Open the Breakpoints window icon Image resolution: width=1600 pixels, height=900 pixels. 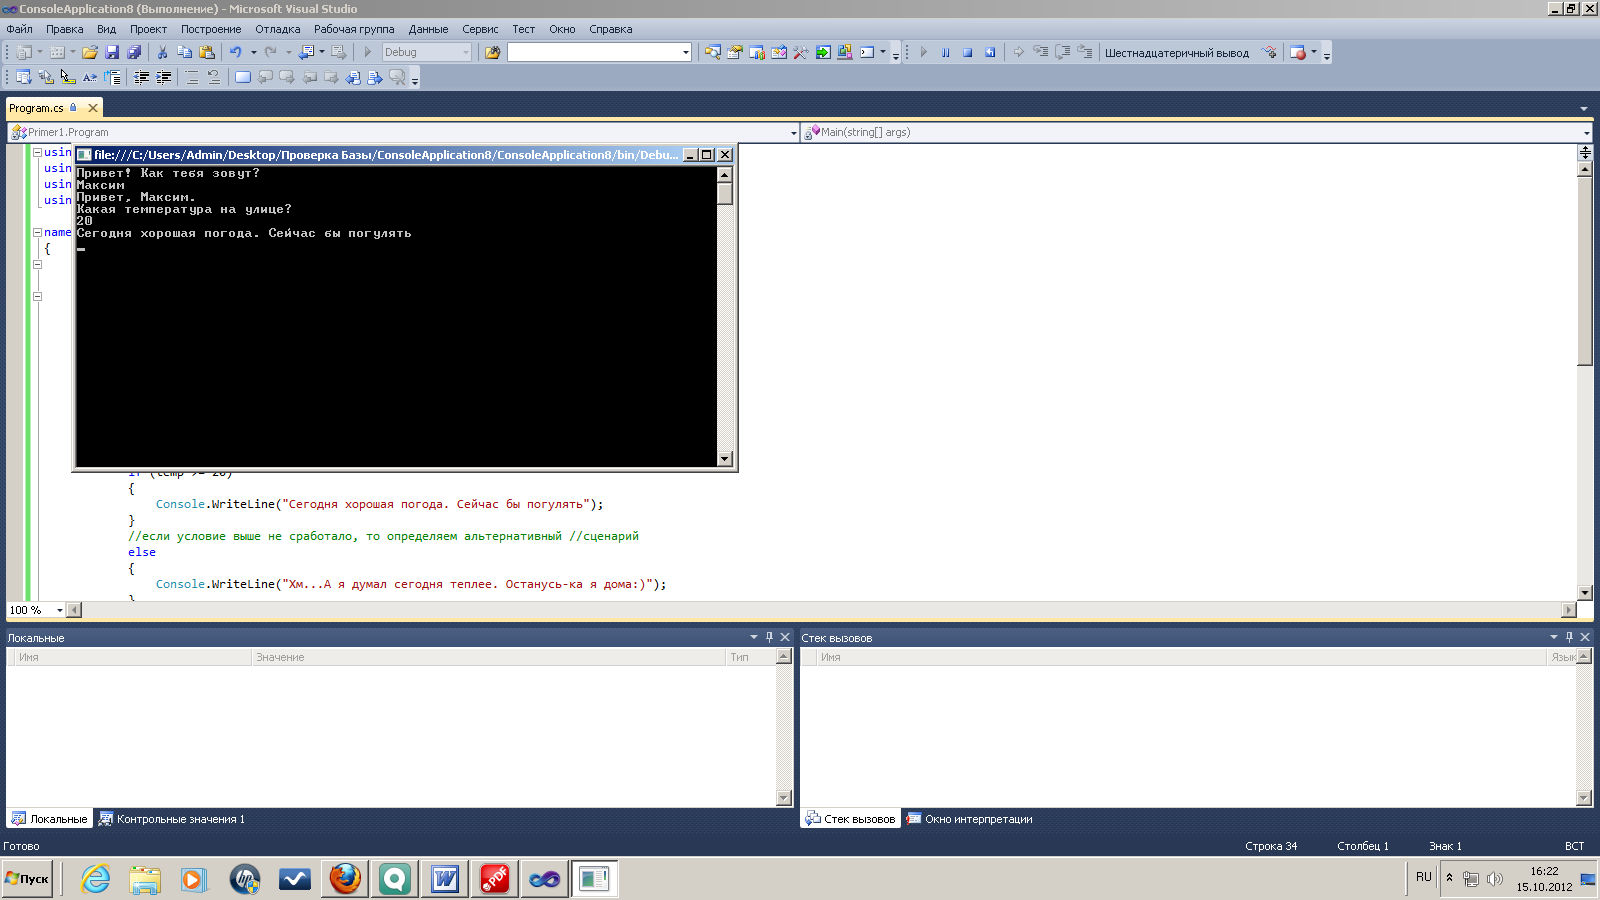click(1297, 52)
